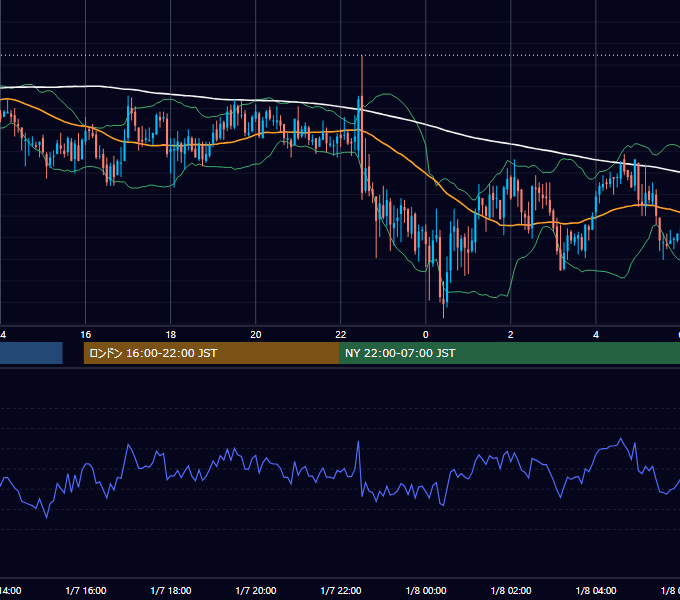Click the "1/7 20:00" label on oscillator axis
Viewport: 680px width, 600px height.
256,591
